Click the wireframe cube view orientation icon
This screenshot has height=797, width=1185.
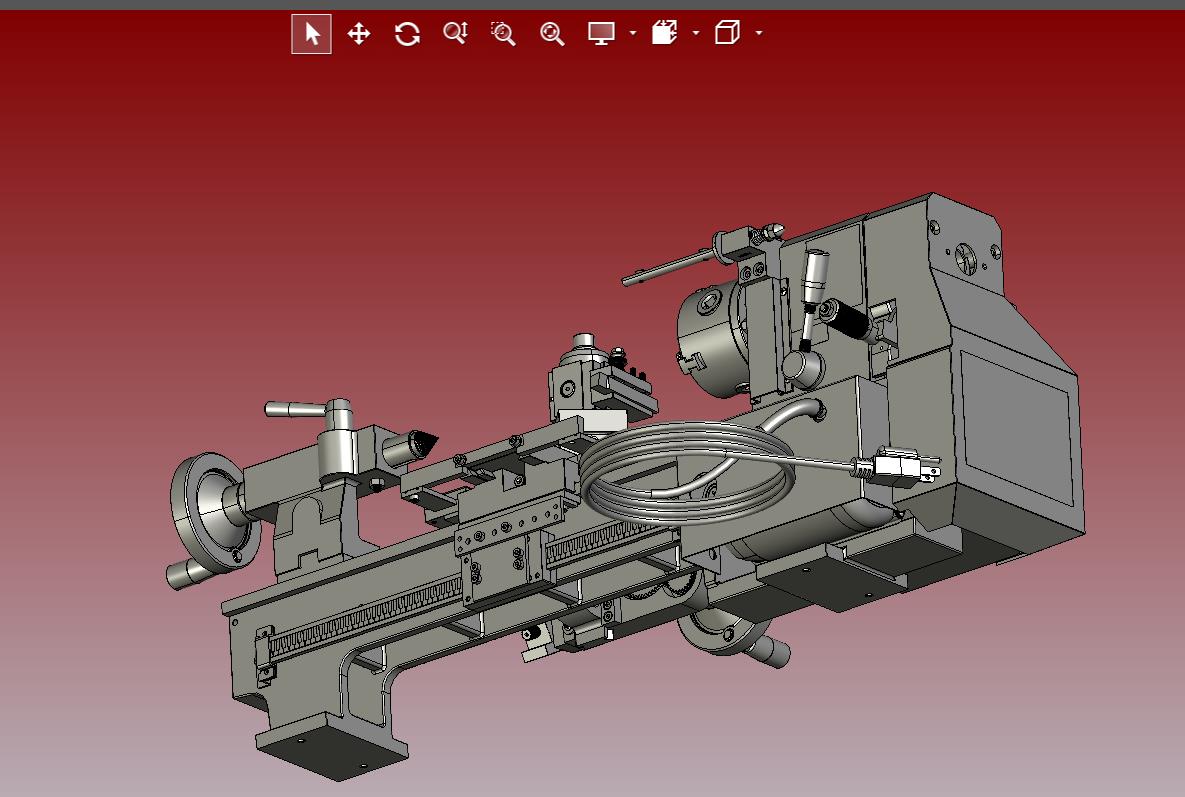pyautogui.click(x=727, y=32)
